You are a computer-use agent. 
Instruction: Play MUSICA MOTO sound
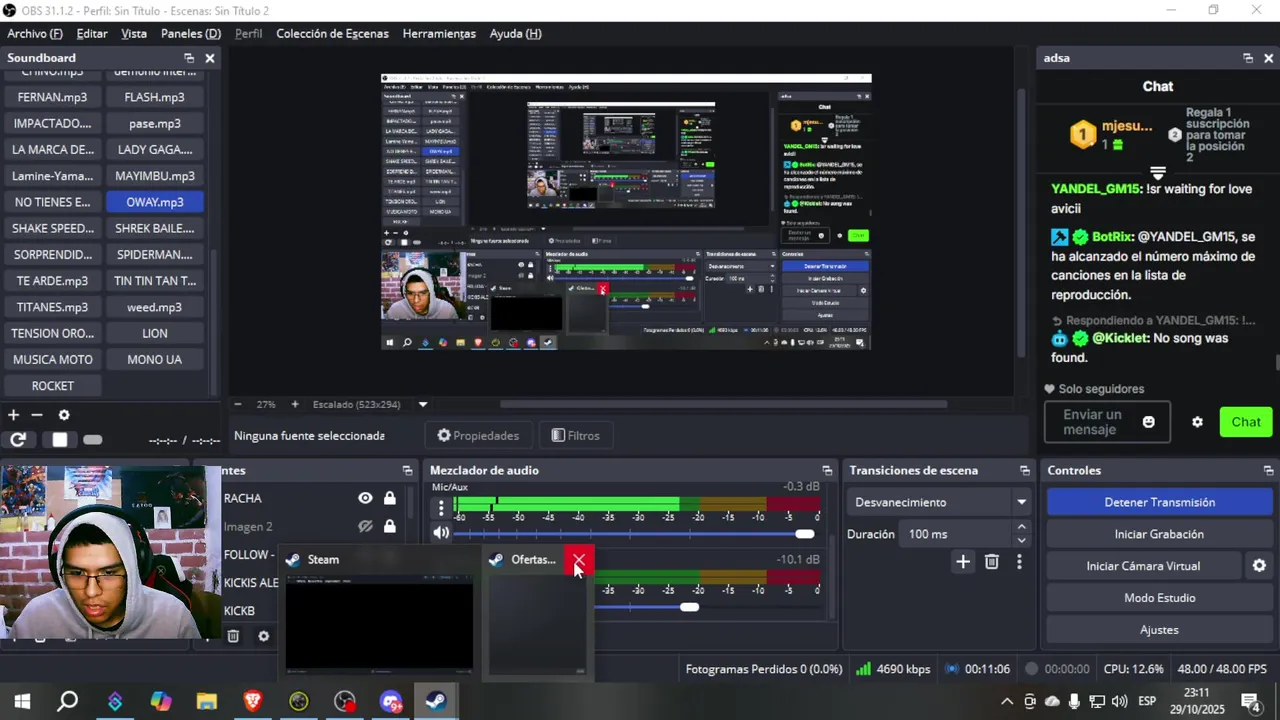(x=53, y=359)
